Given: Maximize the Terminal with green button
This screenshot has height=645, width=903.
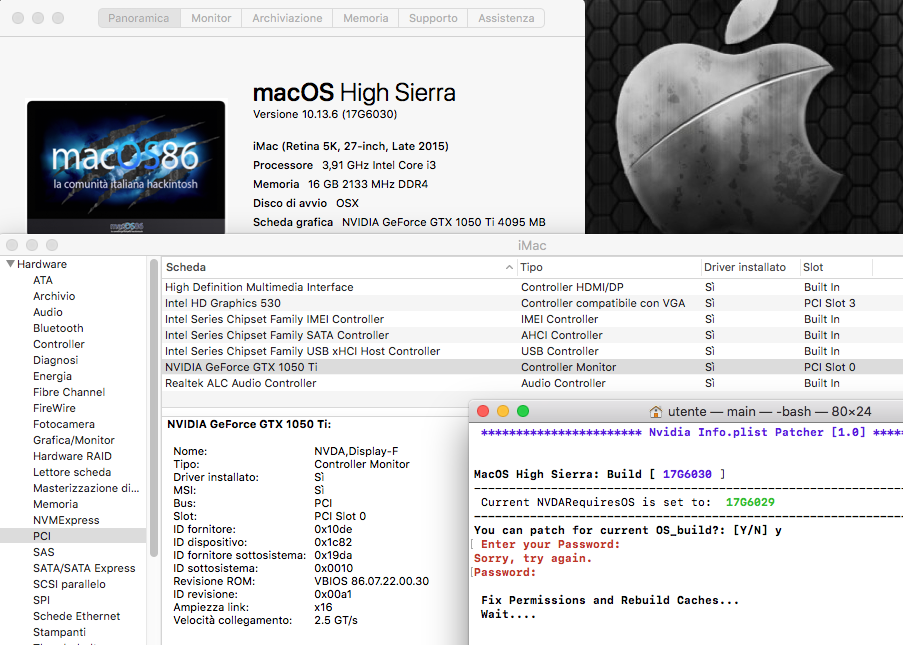Looking at the screenshot, I should (523, 411).
